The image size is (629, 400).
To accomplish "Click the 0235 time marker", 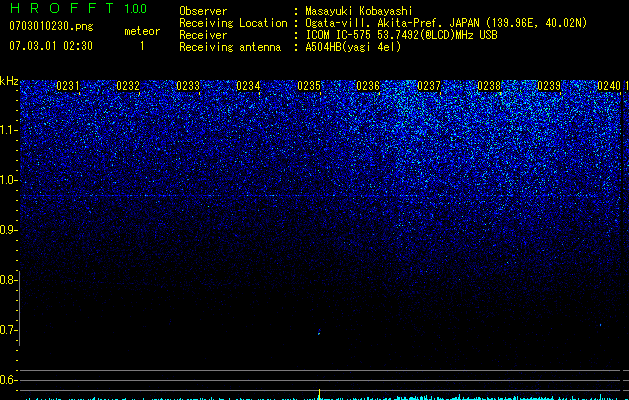I will point(309,86).
